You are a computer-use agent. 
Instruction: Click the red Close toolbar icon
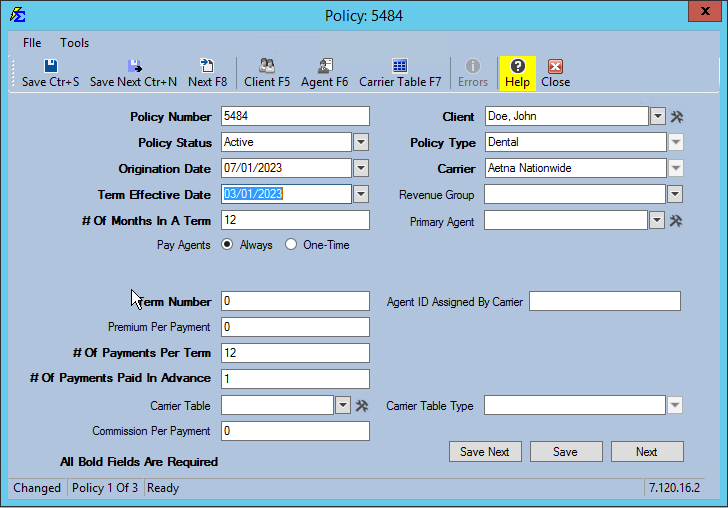(x=555, y=66)
